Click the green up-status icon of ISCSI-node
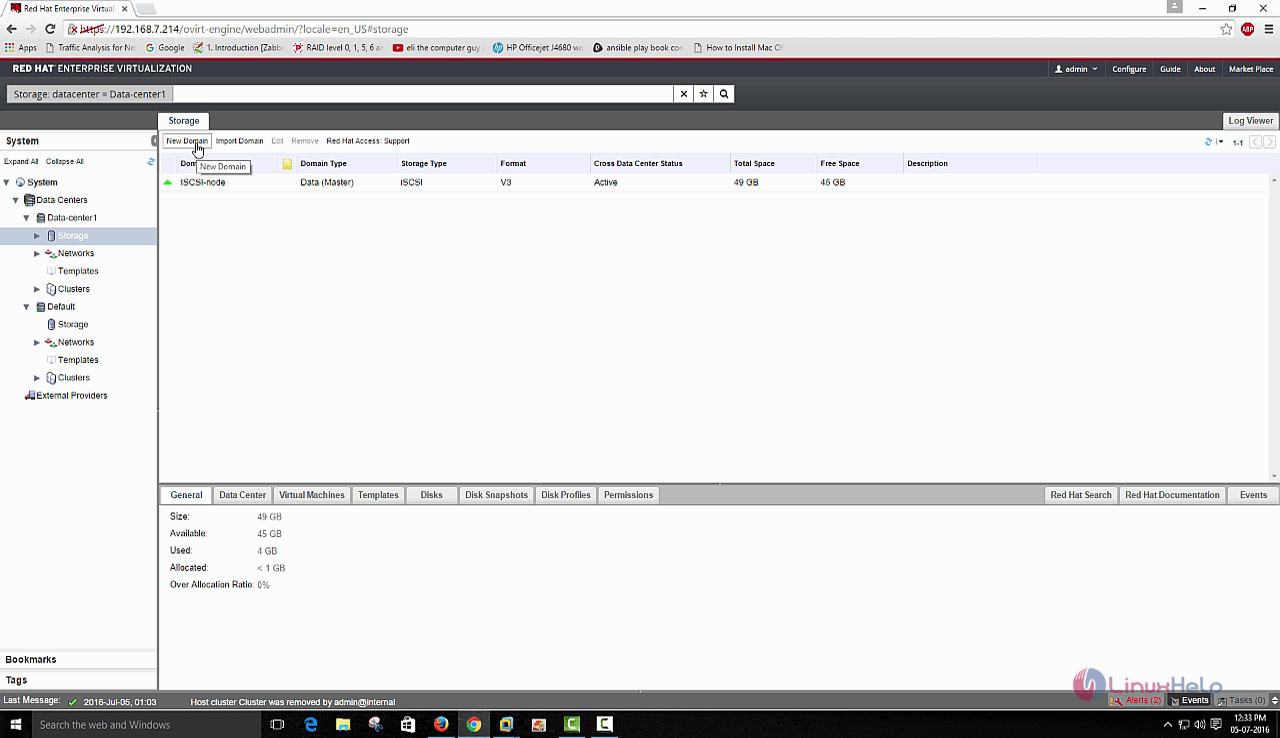This screenshot has width=1280, height=738. pos(168,182)
